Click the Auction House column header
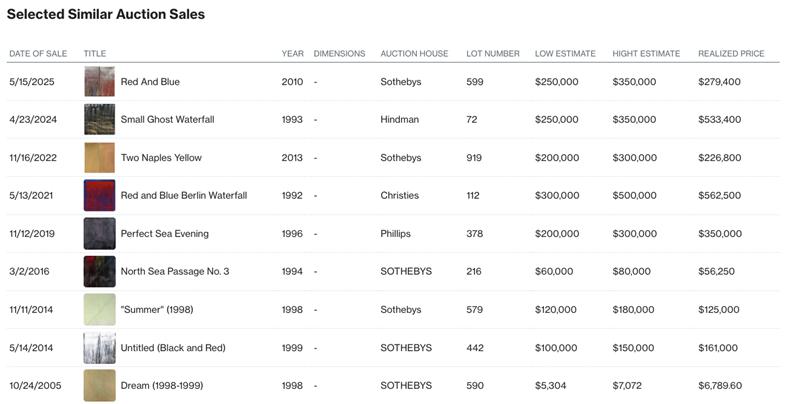Image resolution: width=787 pixels, height=404 pixels. click(x=414, y=54)
